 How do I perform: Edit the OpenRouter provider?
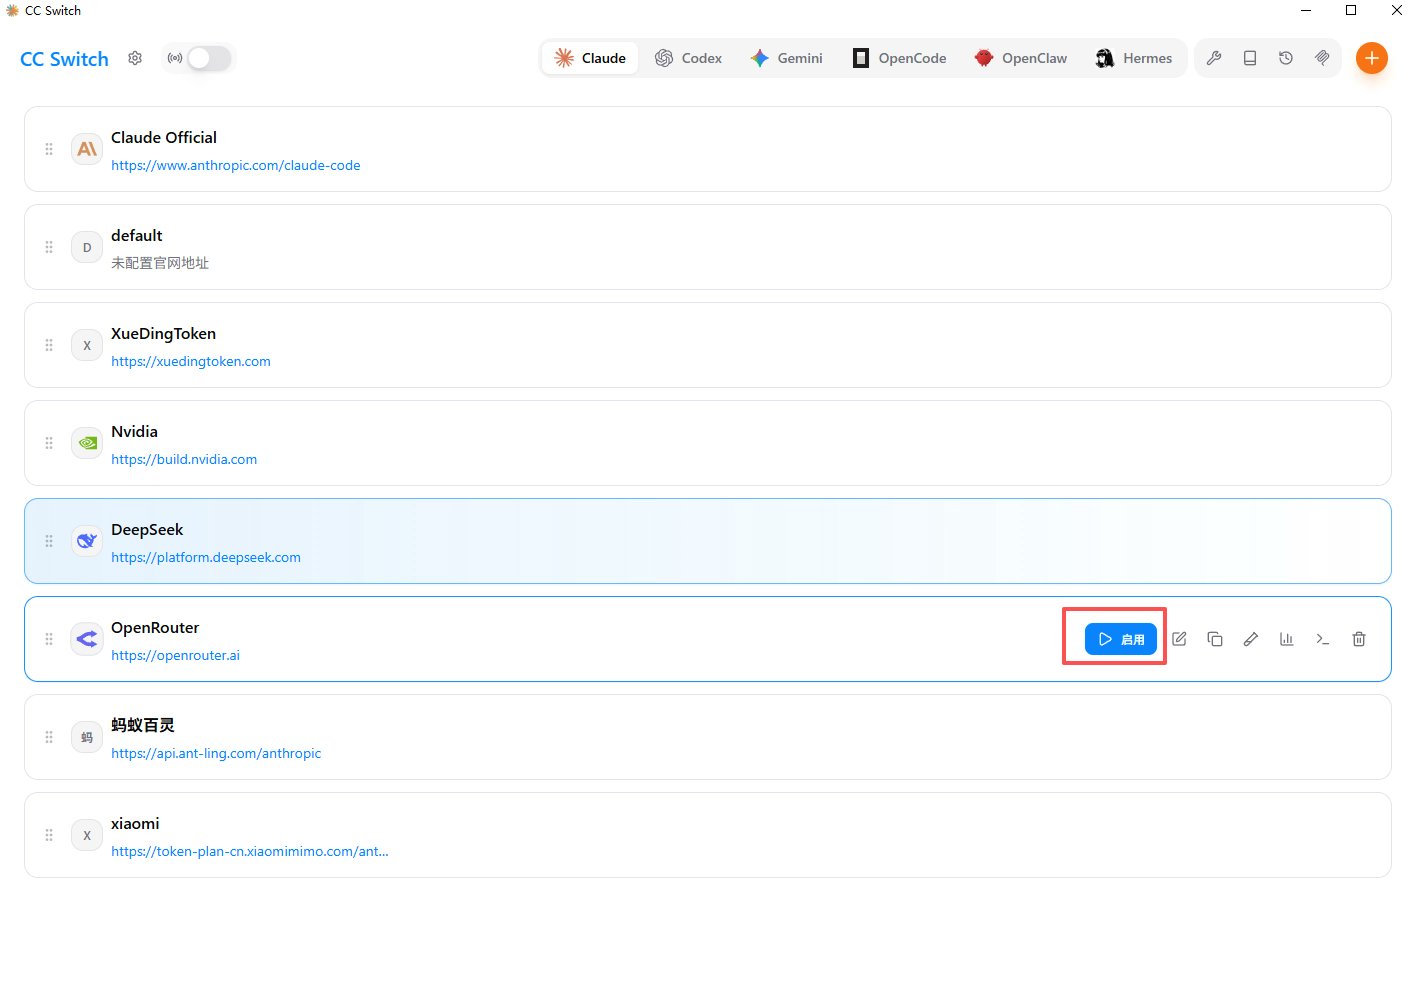point(1179,639)
